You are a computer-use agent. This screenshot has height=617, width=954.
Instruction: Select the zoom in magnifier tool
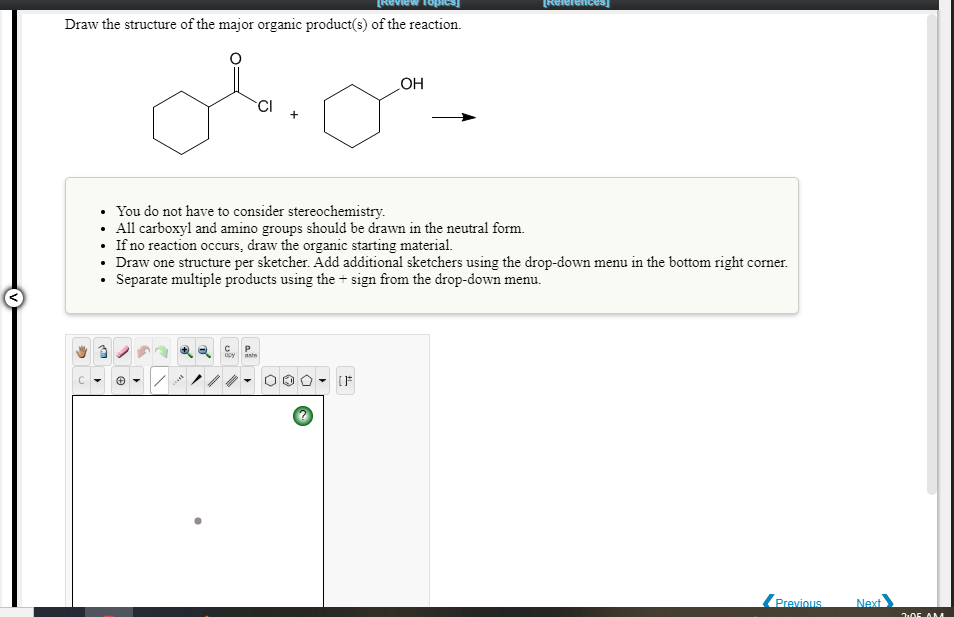(x=185, y=352)
